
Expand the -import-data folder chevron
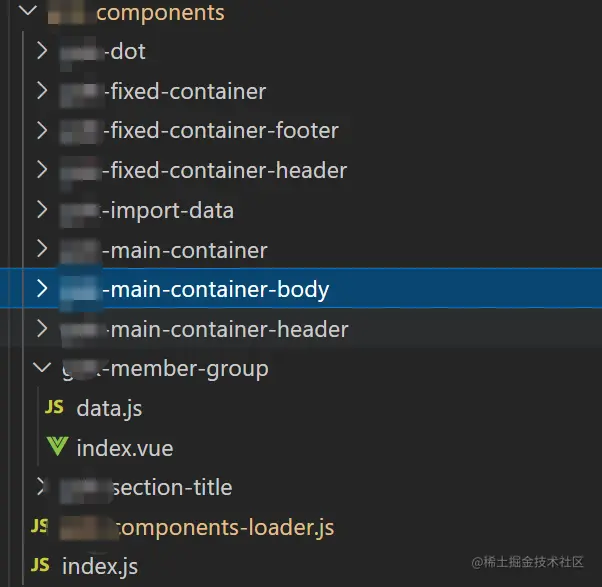click(x=41, y=210)
